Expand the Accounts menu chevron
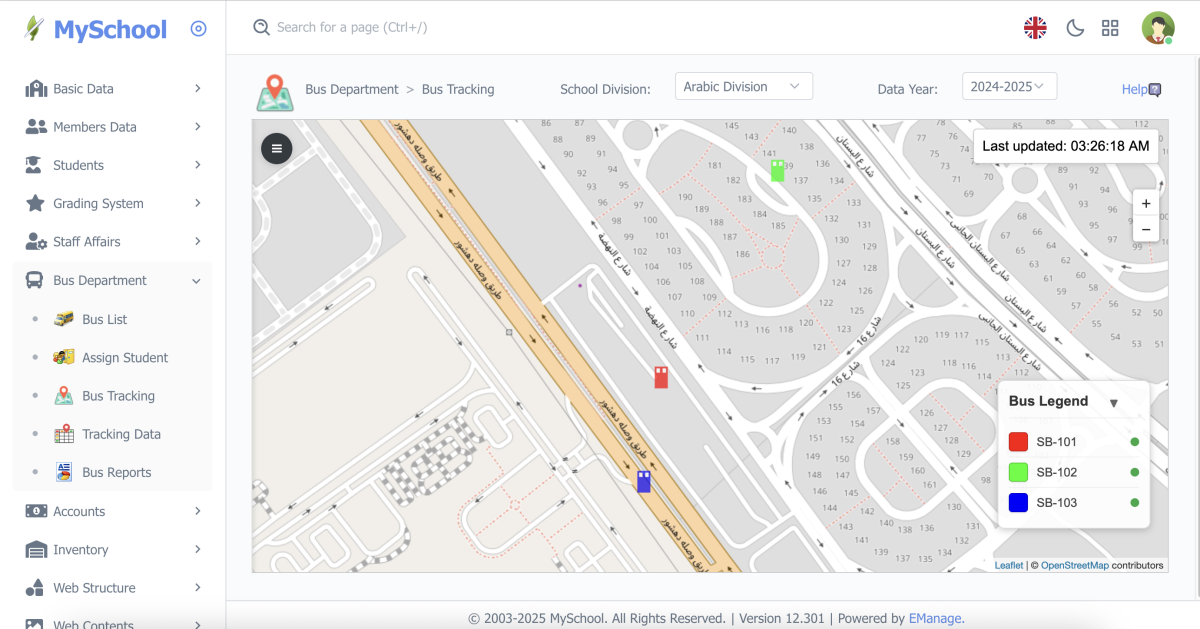The width and height of the screenshot is (1200, 629). 198,511
